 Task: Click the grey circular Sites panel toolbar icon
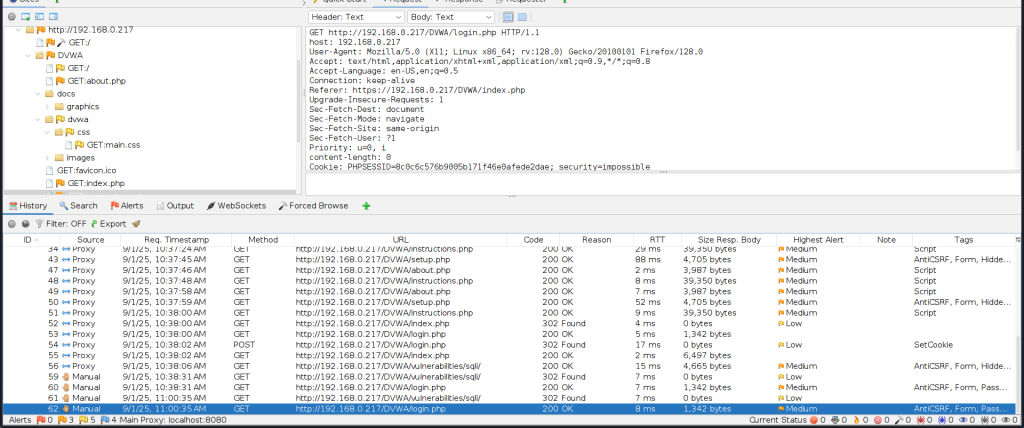(12, 16)
